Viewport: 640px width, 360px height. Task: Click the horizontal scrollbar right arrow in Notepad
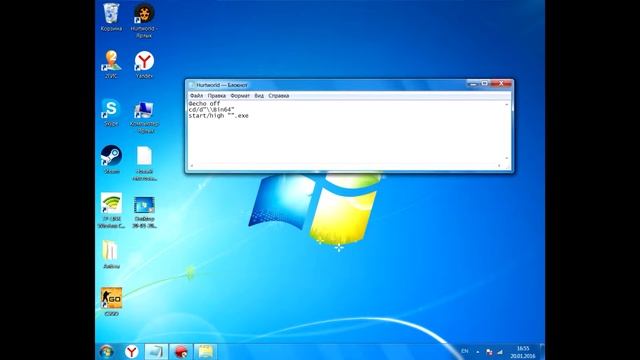point(499,166)
